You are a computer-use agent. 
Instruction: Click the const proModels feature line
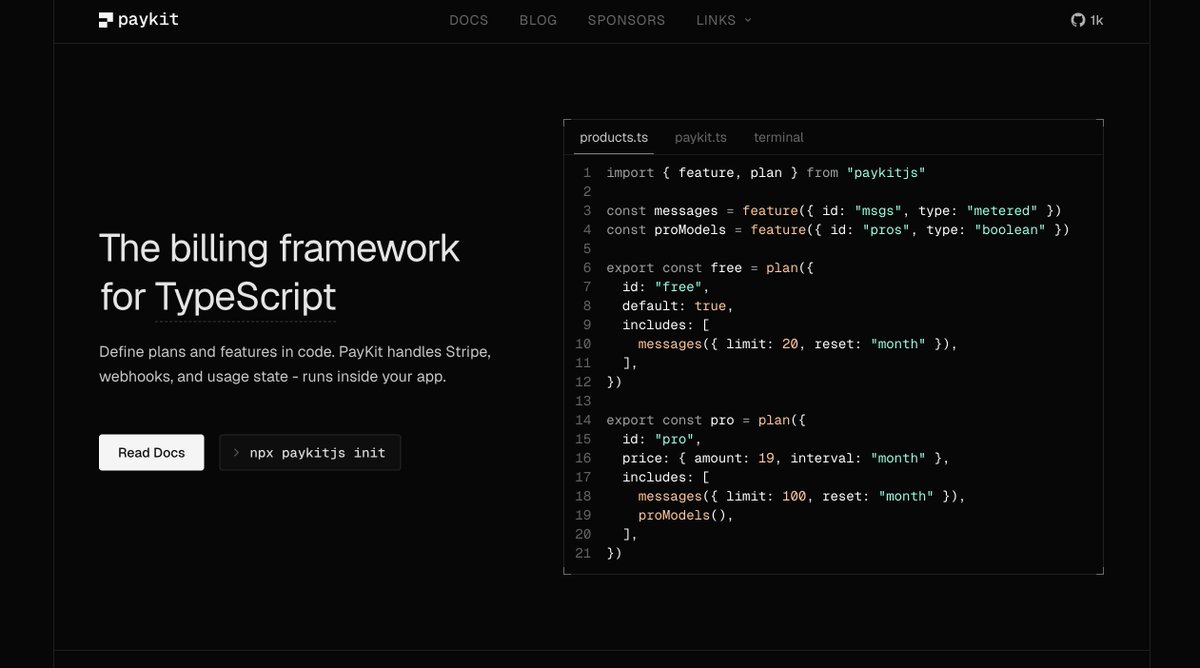[837, 229]
